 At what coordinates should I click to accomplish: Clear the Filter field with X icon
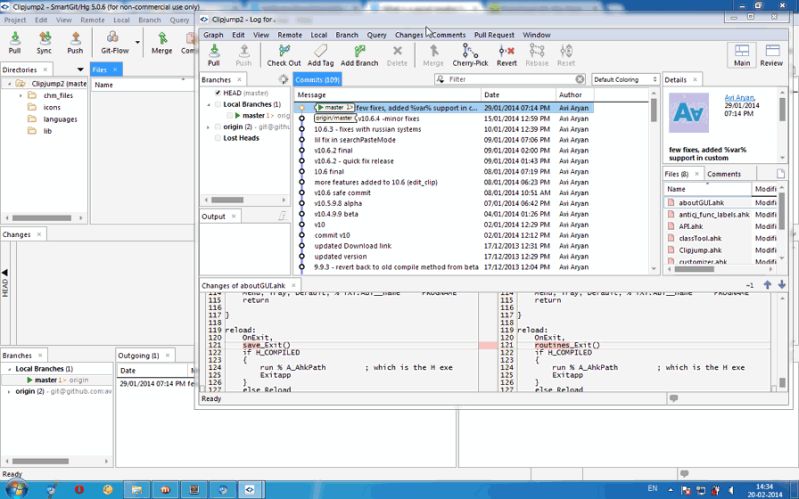coord(580,79)
